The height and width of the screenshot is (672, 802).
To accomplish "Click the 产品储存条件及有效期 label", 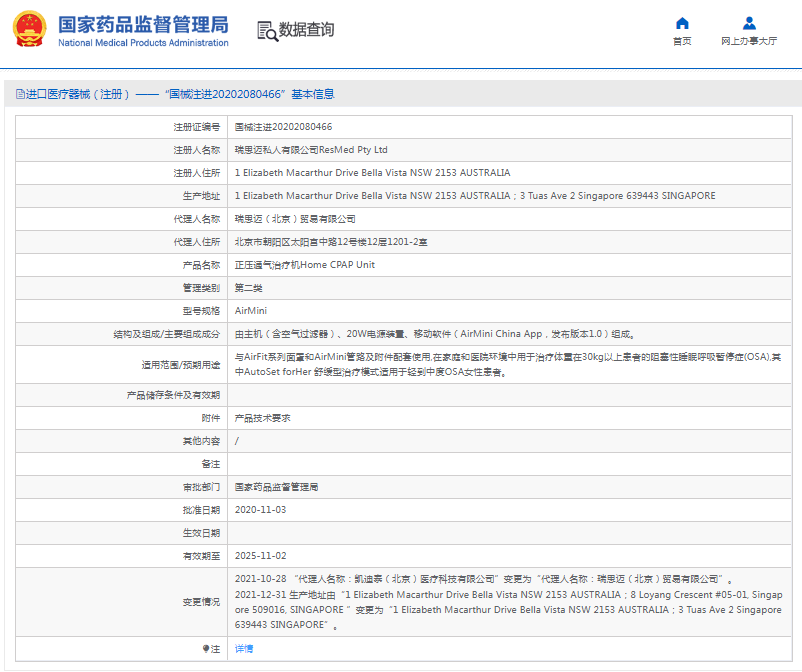I will point(173,395).
